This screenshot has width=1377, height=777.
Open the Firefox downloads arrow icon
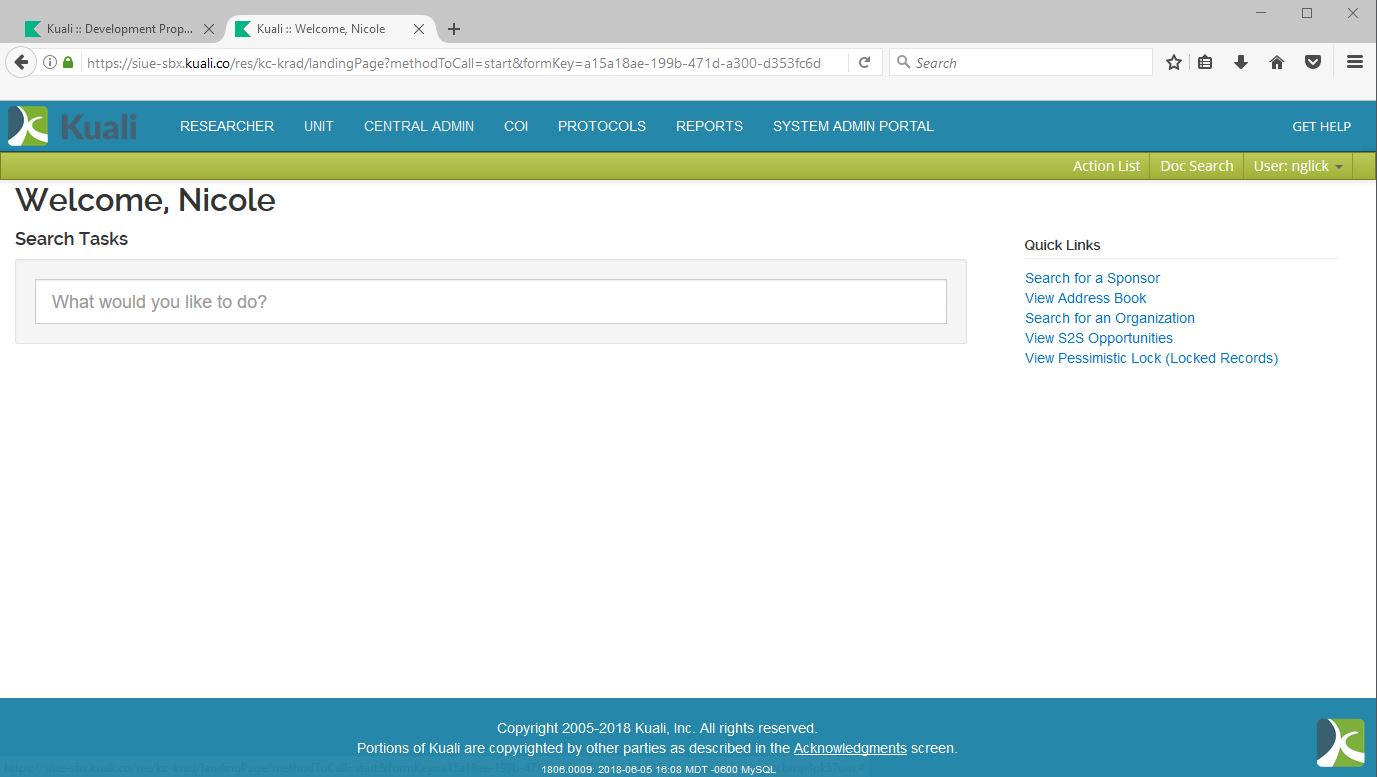click(x=1241, y=62)
